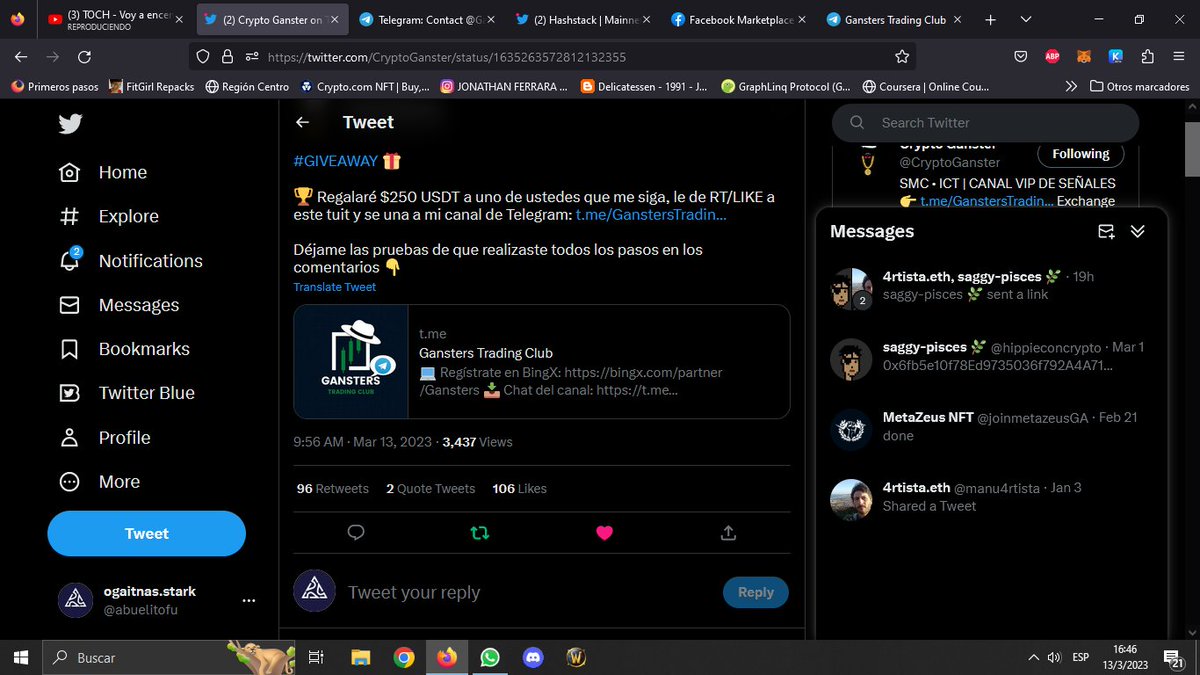View the 106 Likes list
Image resolution: width=1200 pixels, height=675 pixels.
[x=519, y=488]
